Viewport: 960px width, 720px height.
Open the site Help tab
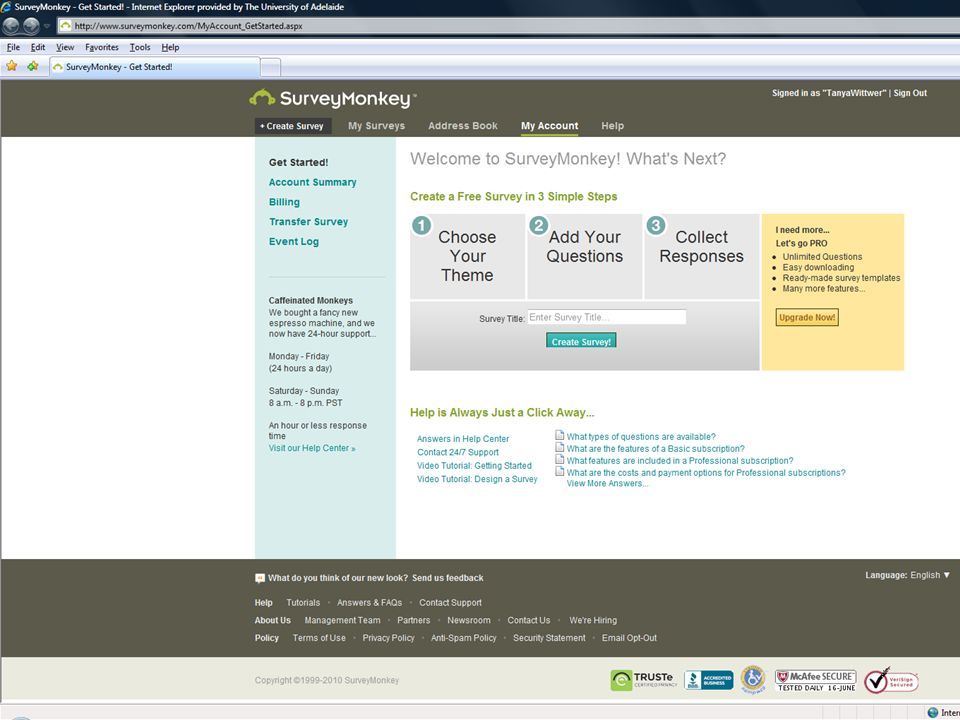click(612, 126)
